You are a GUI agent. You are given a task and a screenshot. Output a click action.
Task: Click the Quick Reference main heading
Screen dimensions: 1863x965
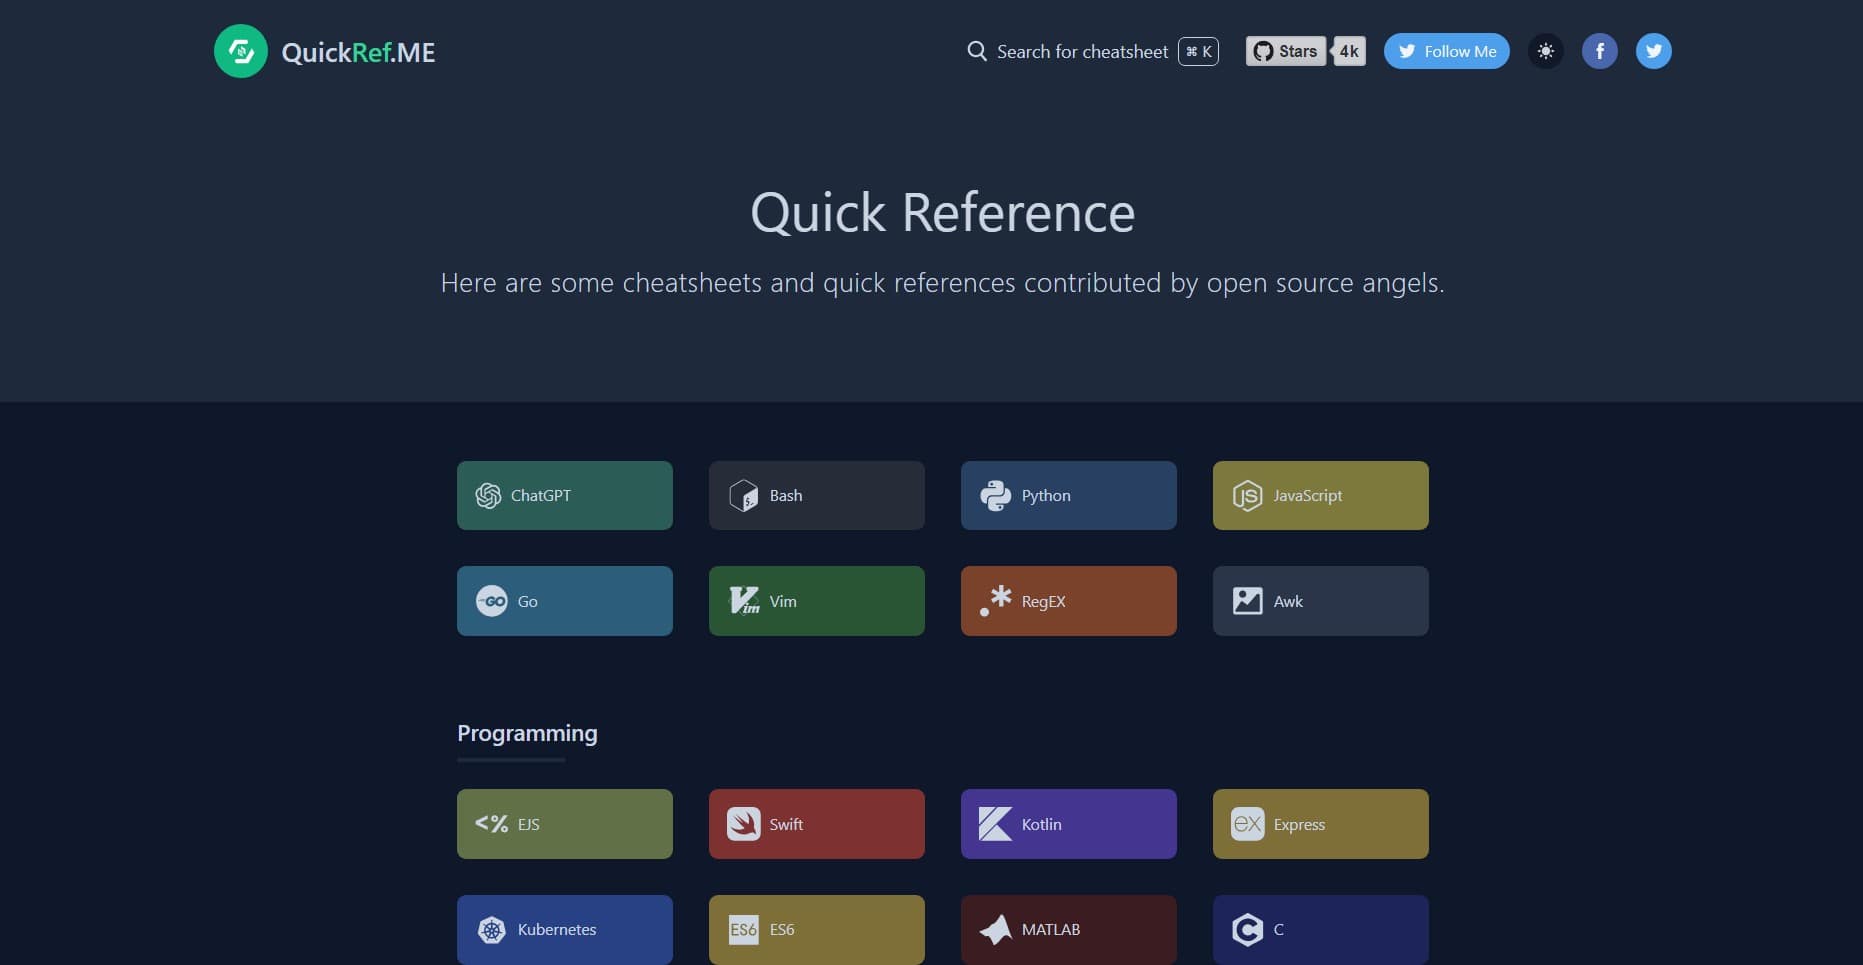943,213
